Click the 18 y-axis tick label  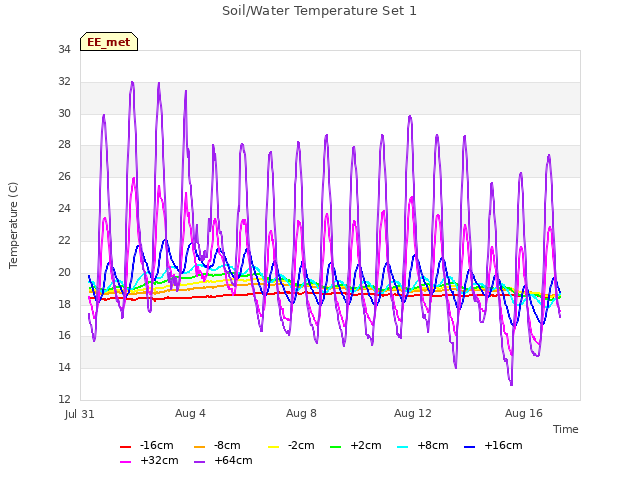tap(64, 304)
